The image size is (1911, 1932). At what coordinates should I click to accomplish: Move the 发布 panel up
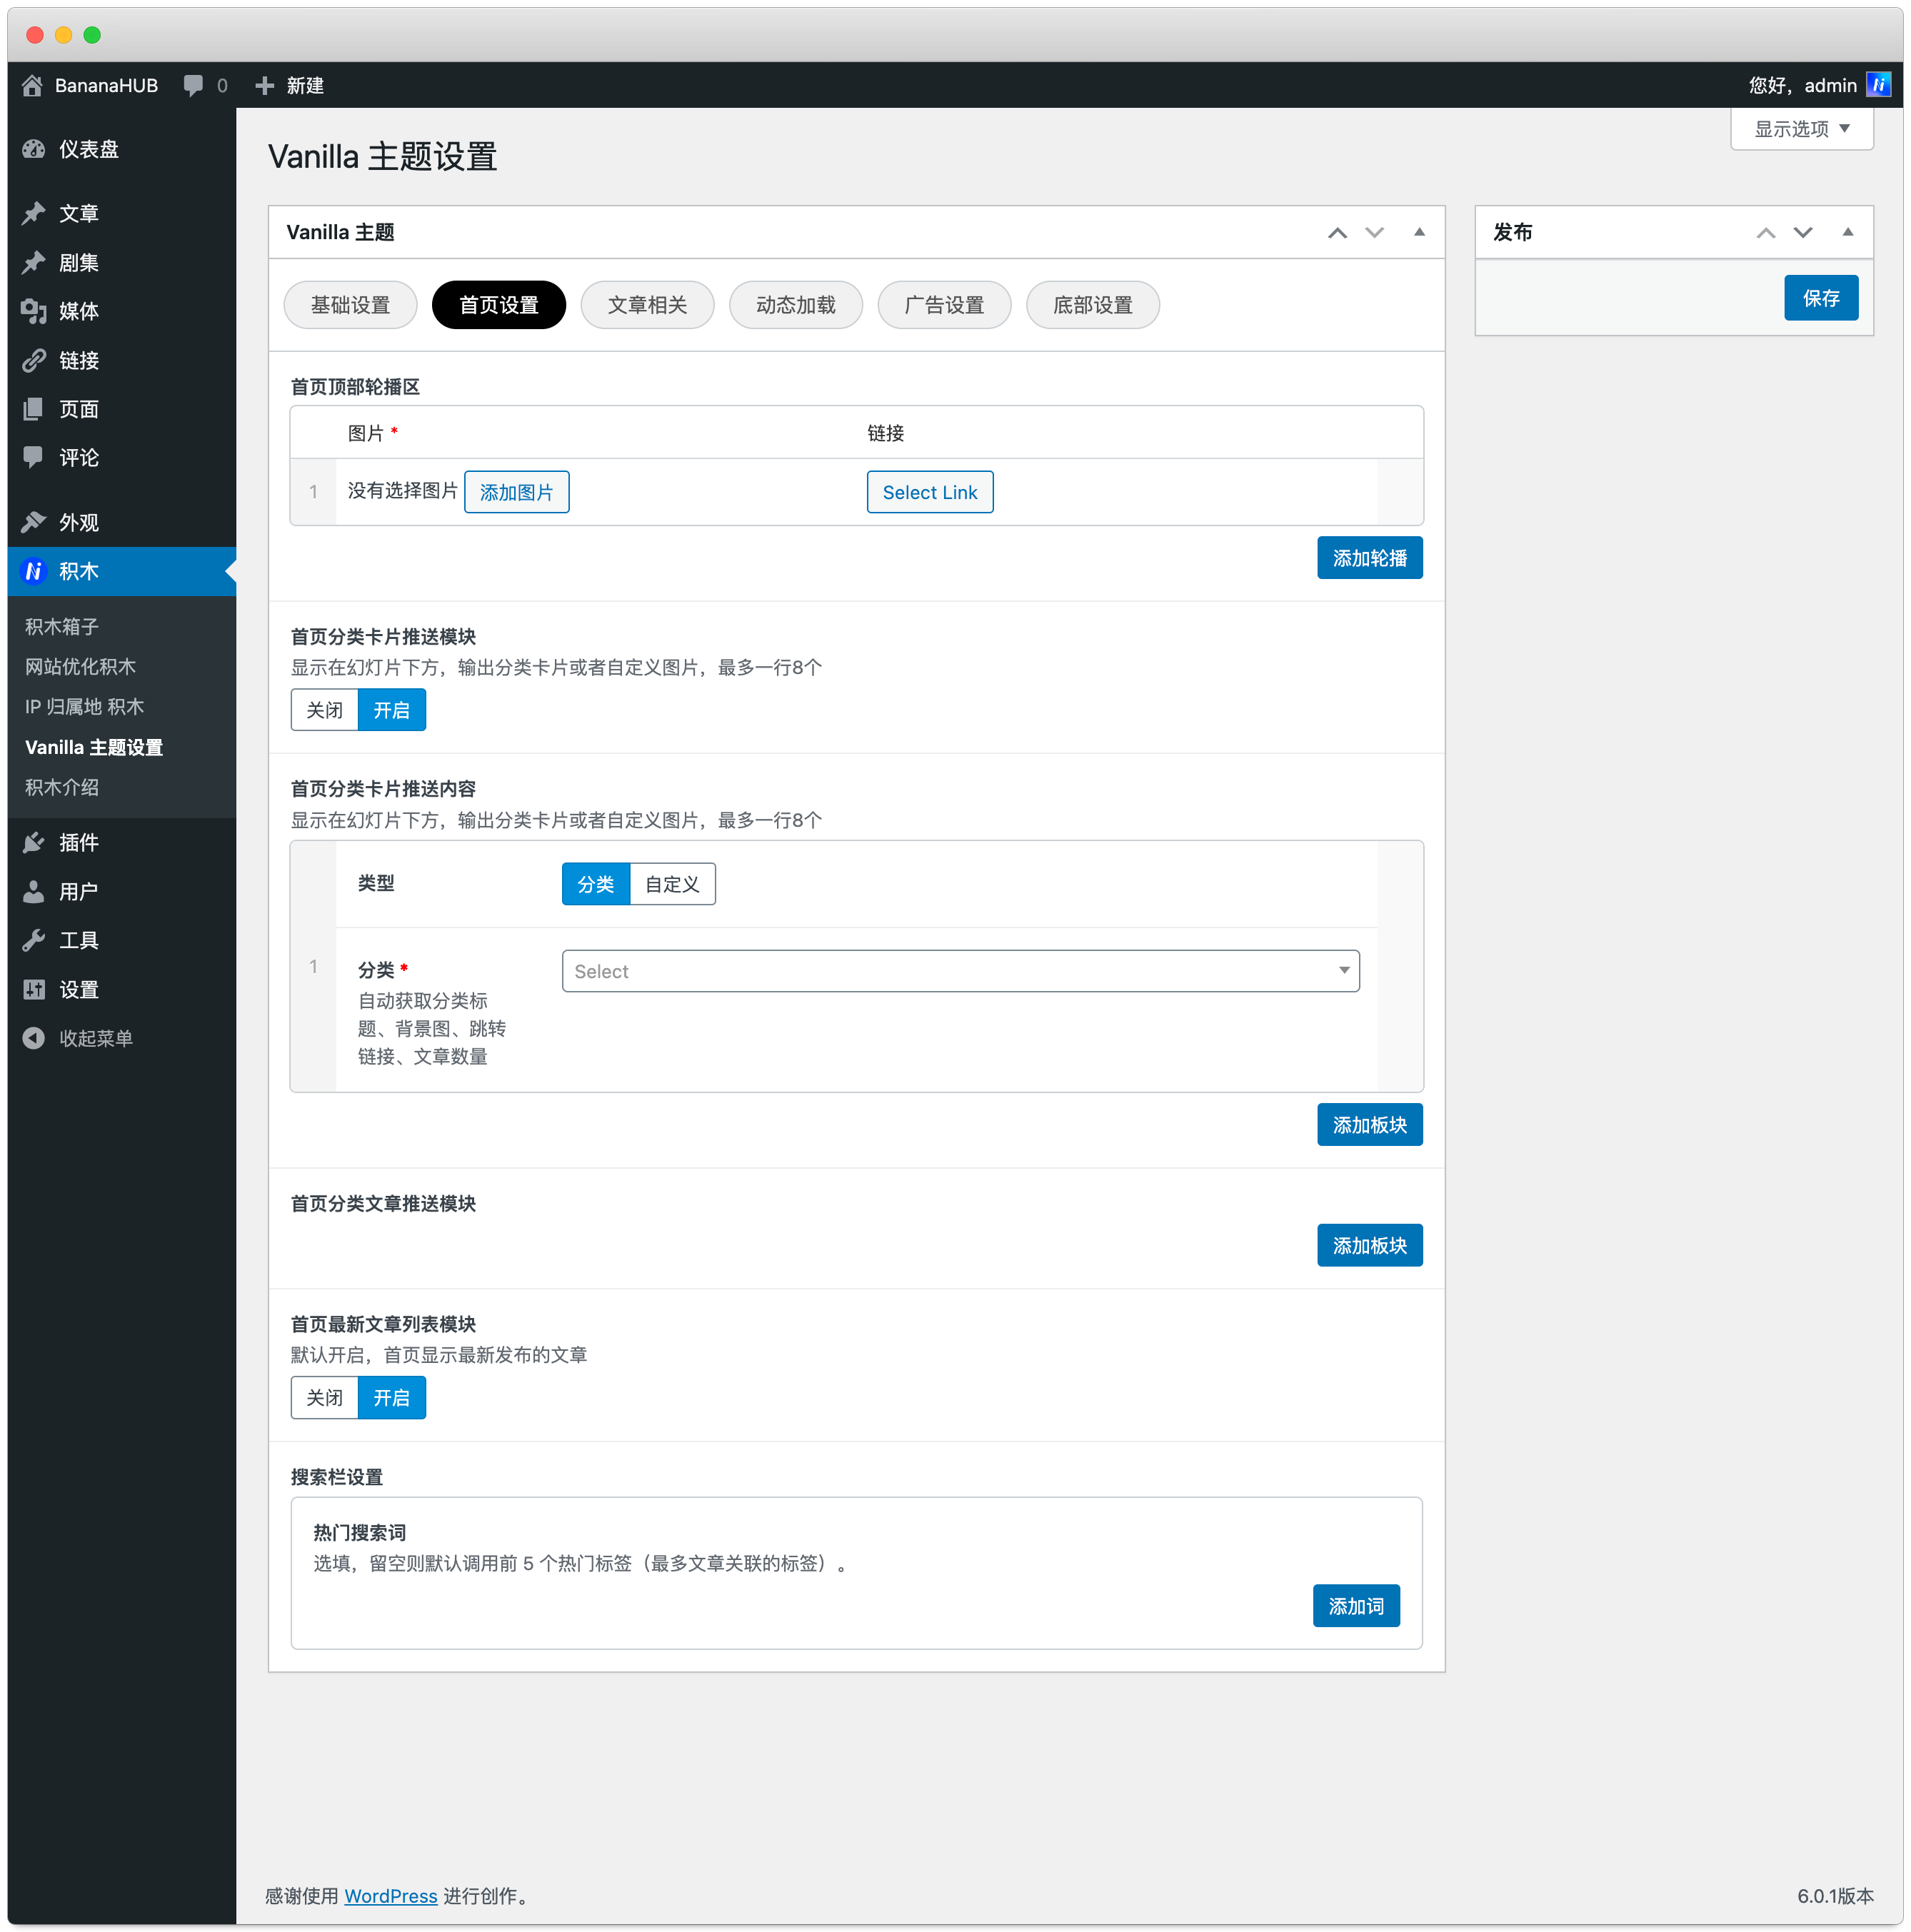pos(1766,233)
